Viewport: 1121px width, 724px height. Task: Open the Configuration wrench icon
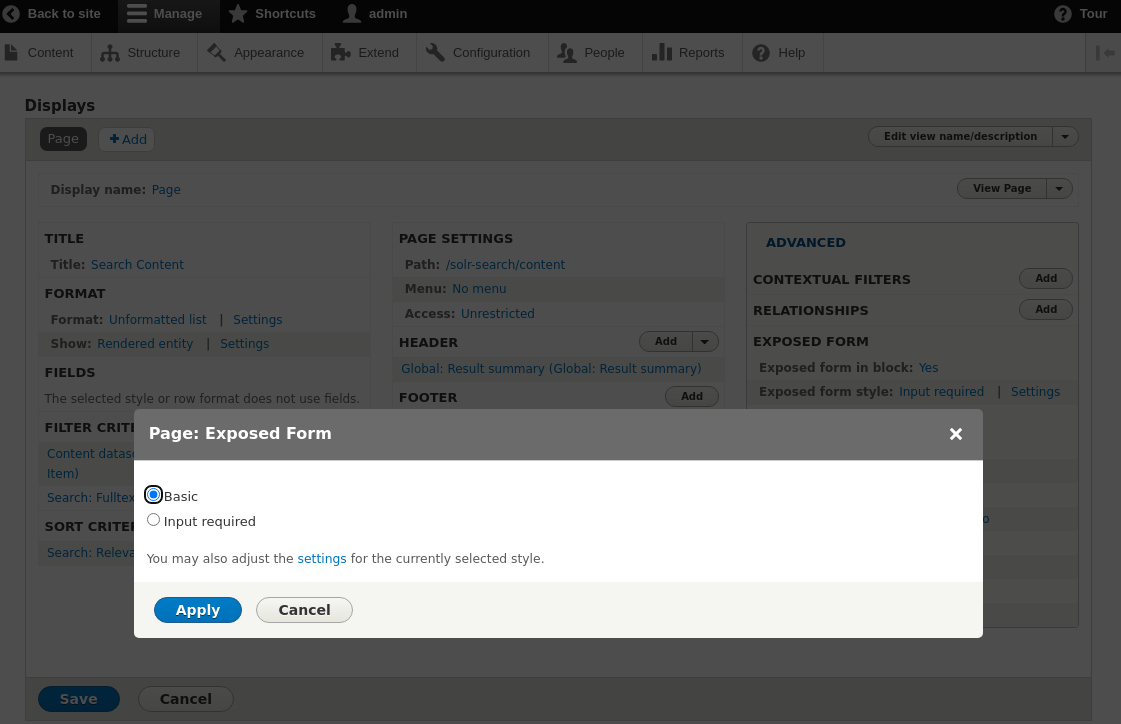(435, 53)
